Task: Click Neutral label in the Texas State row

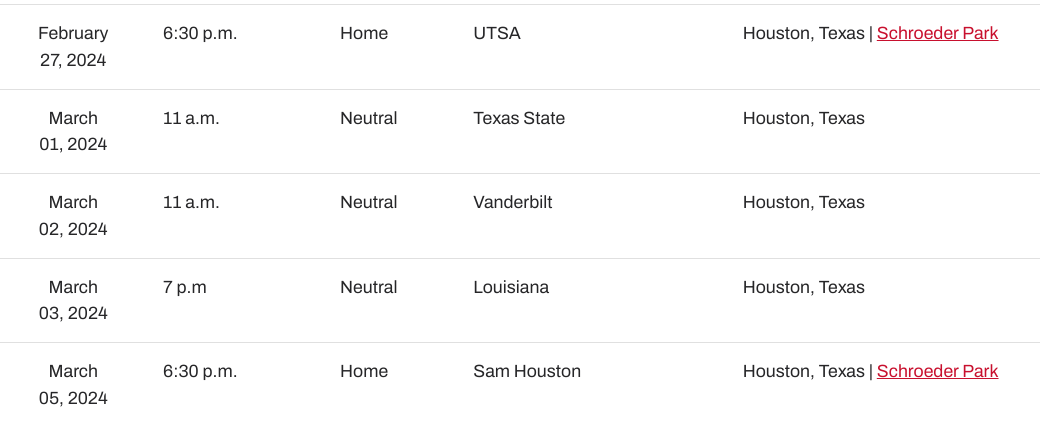Action: 369,118
